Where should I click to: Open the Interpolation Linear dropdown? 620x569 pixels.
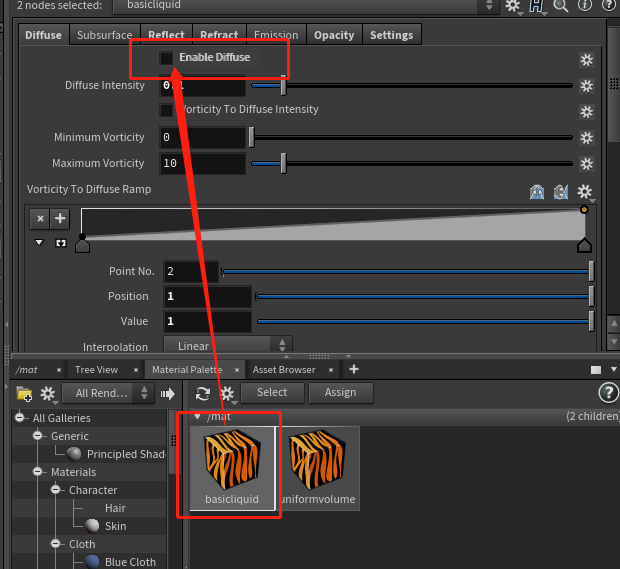tap(228, 345)
